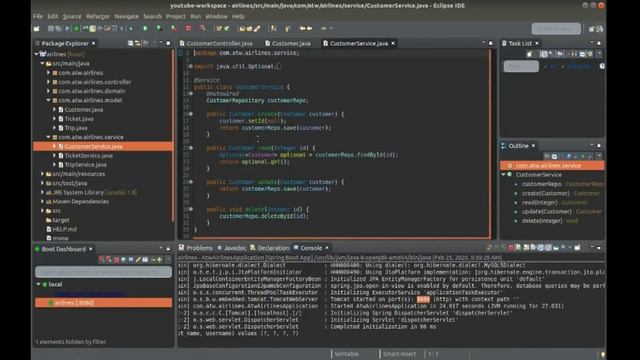
Task: Click the Quick Access search field
Action: [x=556, y=29]
